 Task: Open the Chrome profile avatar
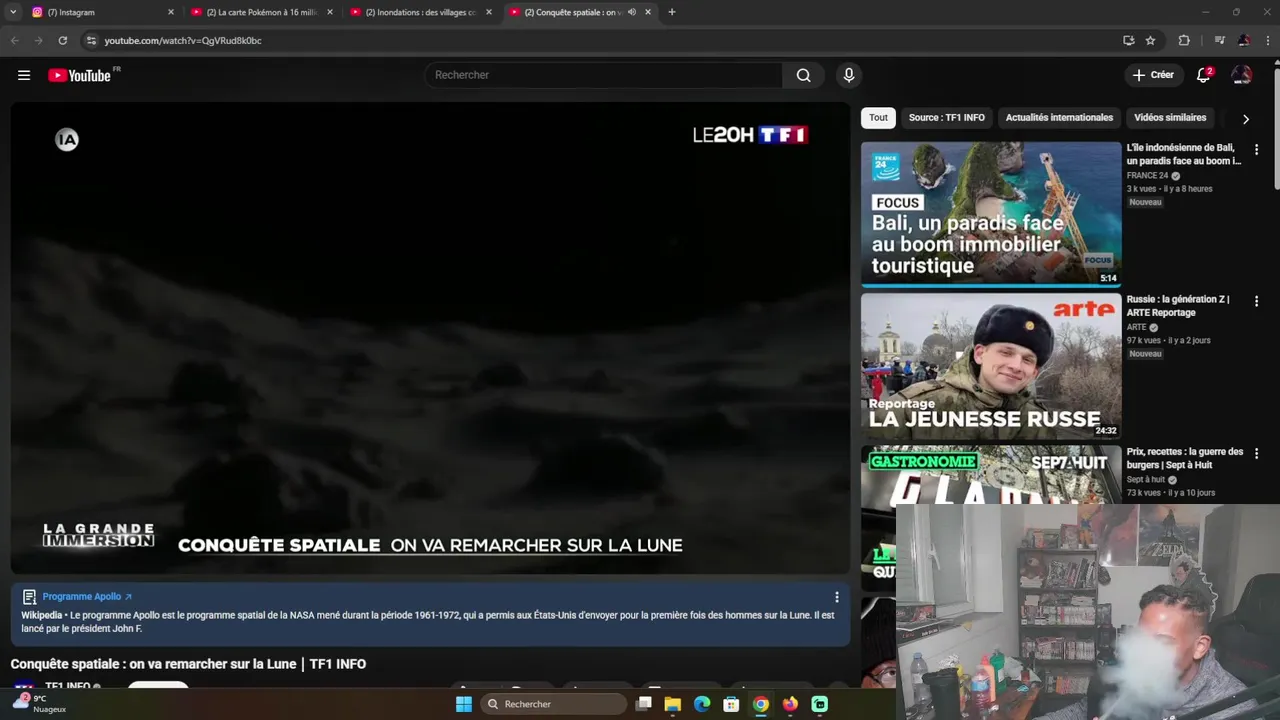(1244, 41)
